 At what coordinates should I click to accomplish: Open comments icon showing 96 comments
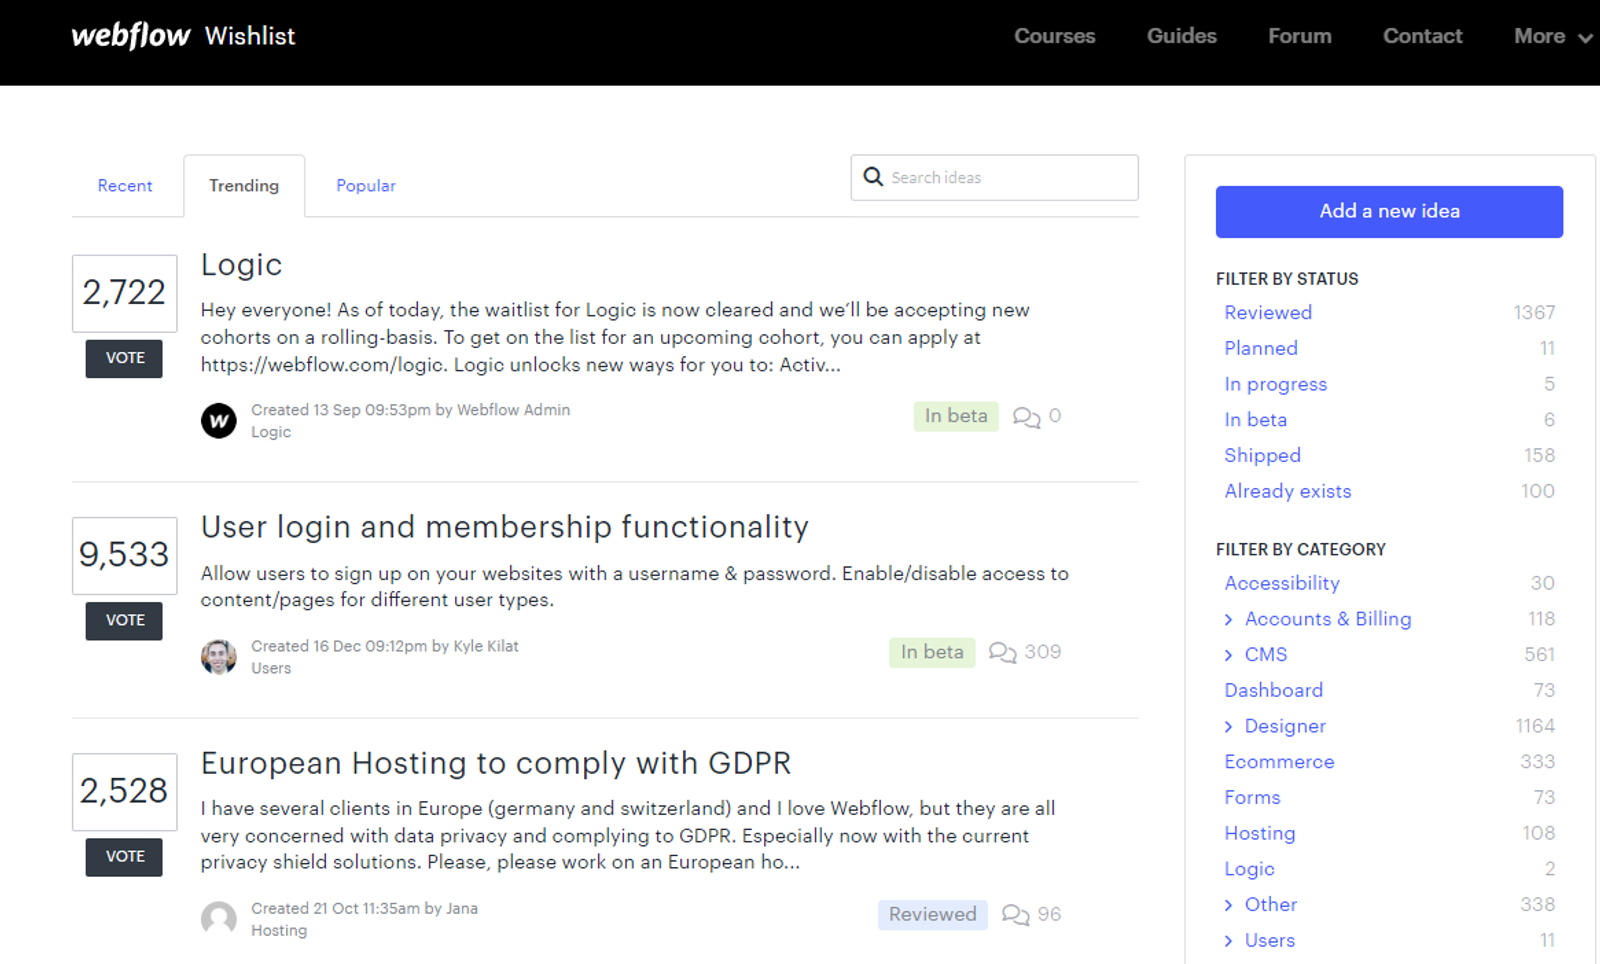[x=1015, y=915]
